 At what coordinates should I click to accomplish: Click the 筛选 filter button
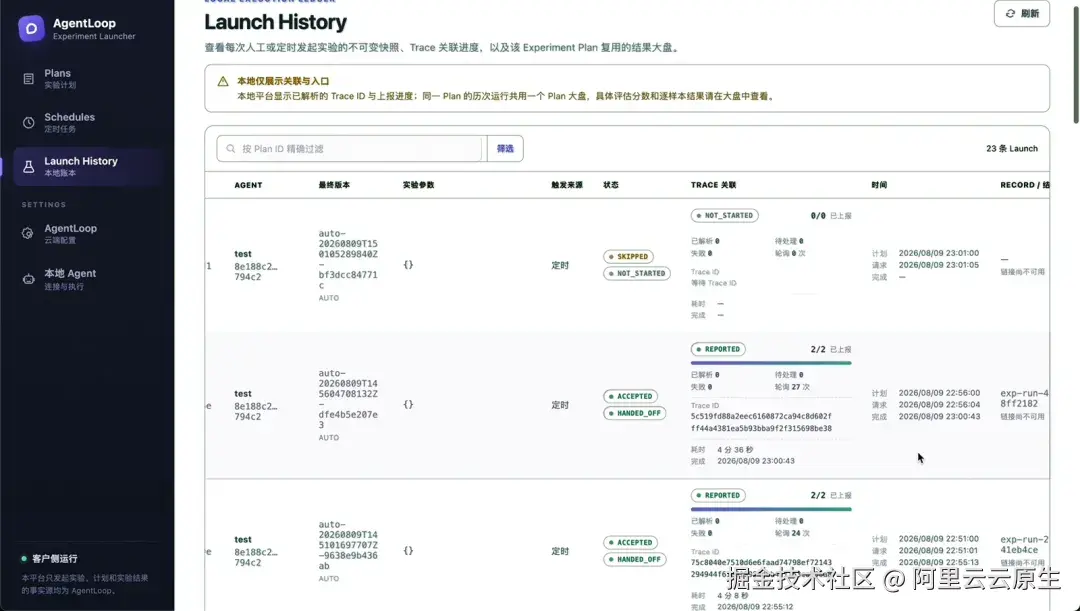click(x=505, y=149)
